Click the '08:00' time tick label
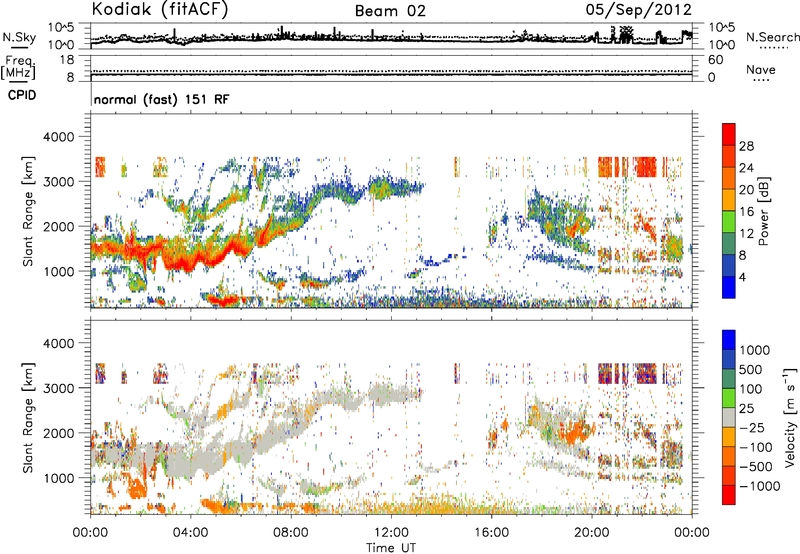This screenshot has height=554, width=800. (291, 533)
